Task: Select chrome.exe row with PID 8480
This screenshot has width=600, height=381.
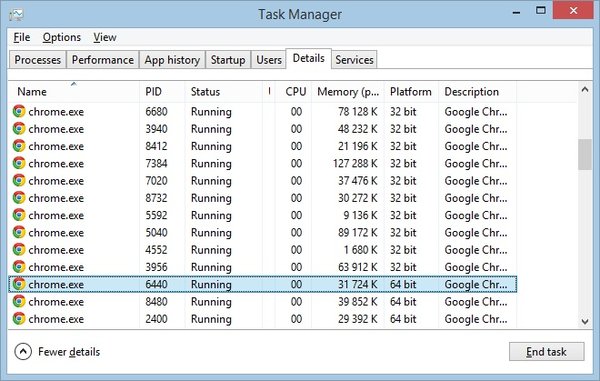Action: [x=262, y=302]
